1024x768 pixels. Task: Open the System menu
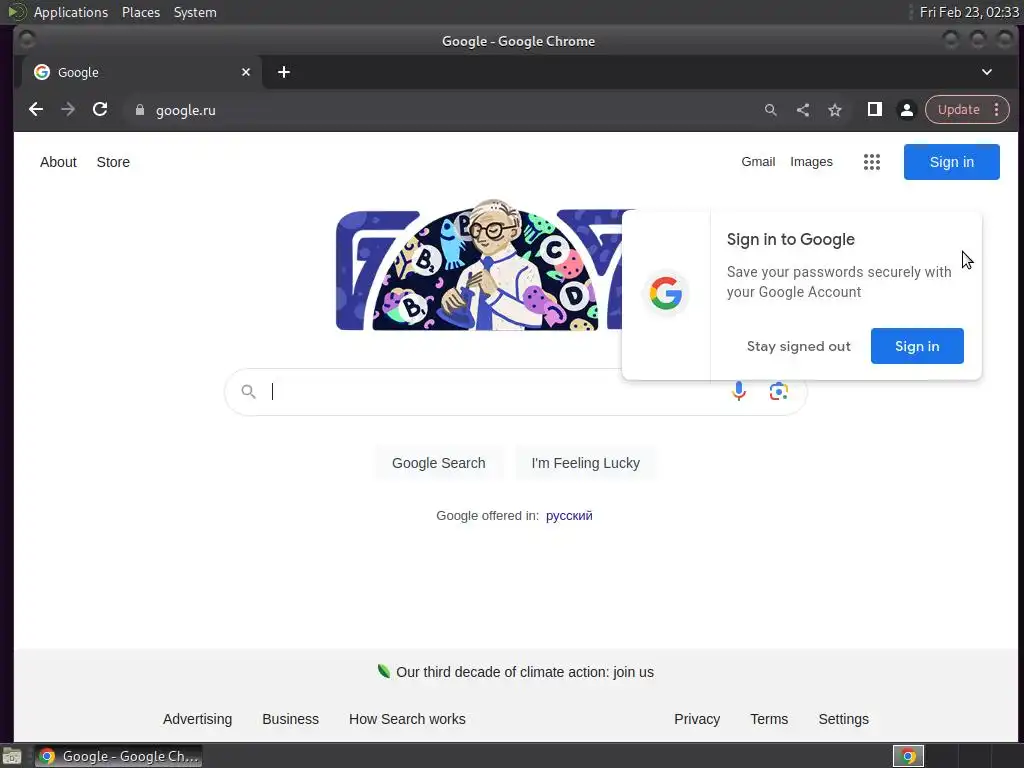click(195, 12)
